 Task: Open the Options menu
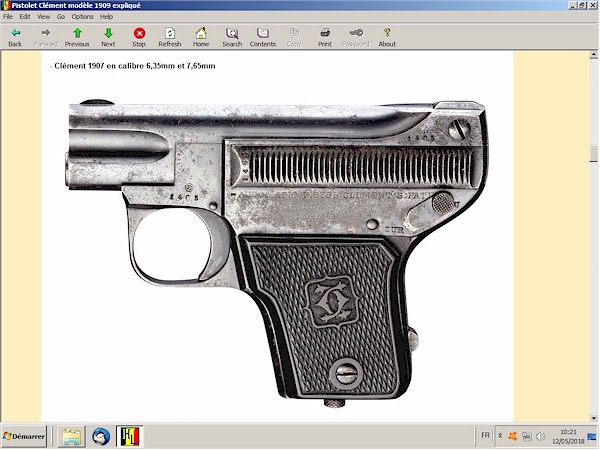coord(82,16)
